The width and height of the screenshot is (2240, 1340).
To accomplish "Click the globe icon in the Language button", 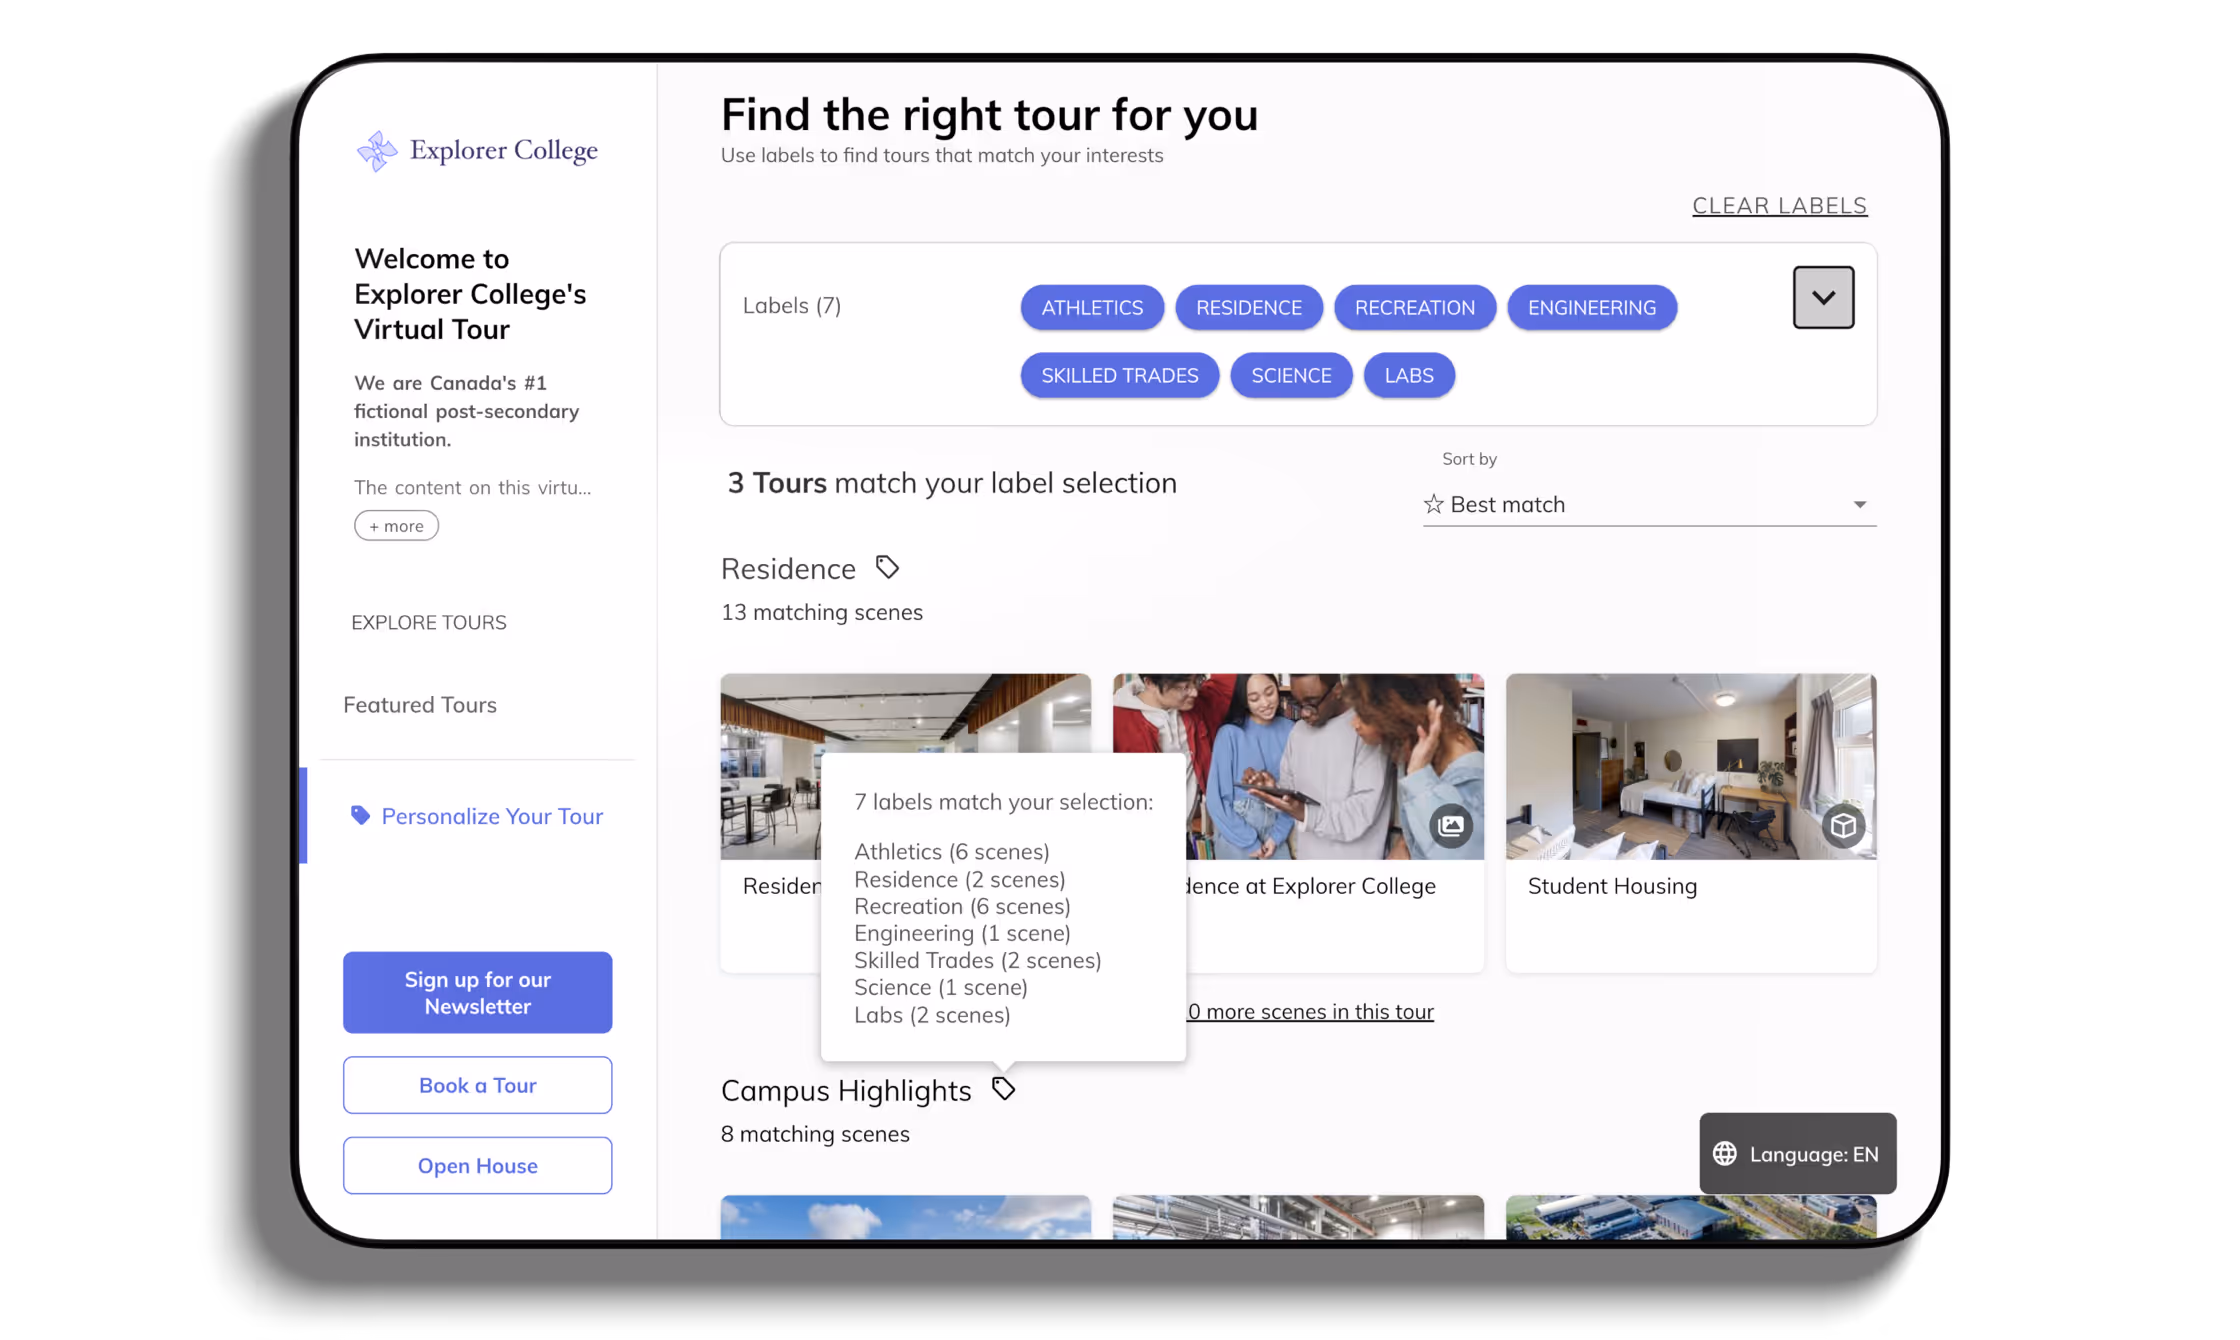I will (1725, 1154).
